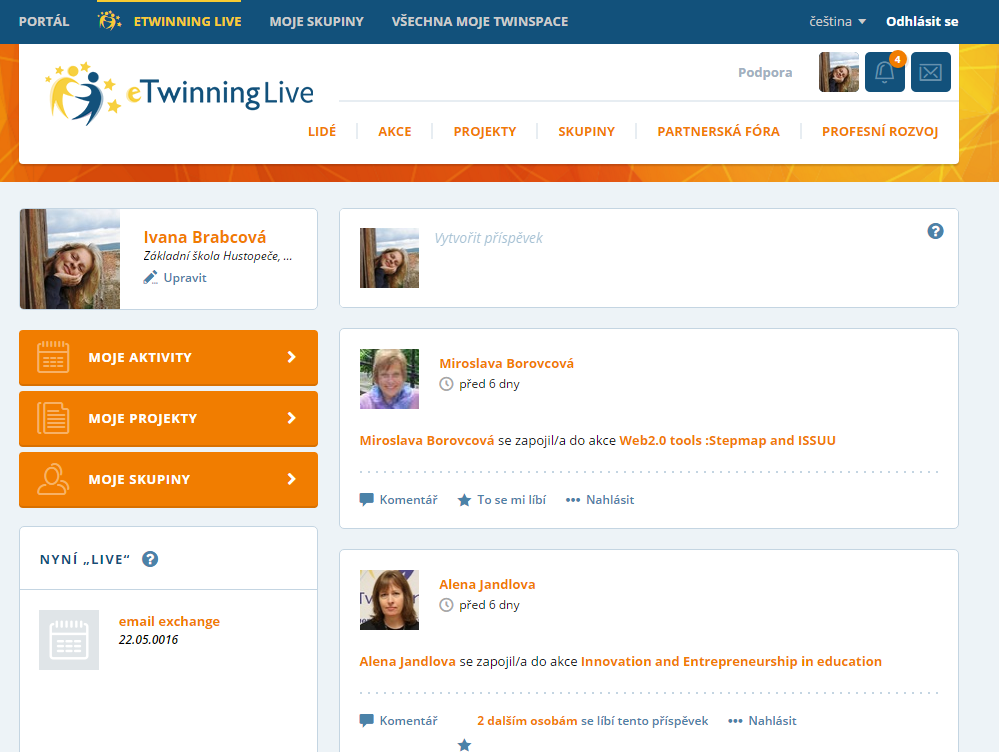The height and width of the screenshot is (752, 999).
Task: Click the star icon under Alena's post
Action: click(464, 744)
